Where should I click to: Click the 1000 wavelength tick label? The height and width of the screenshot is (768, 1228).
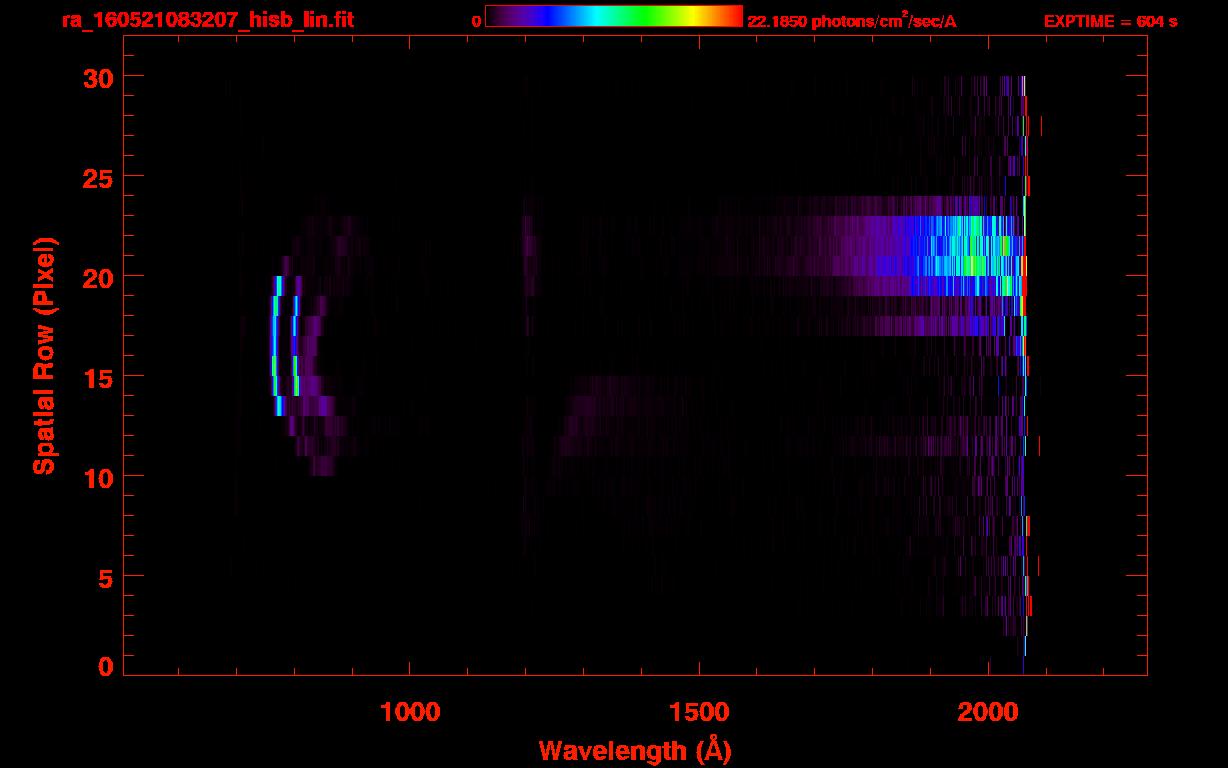(410, 712)
